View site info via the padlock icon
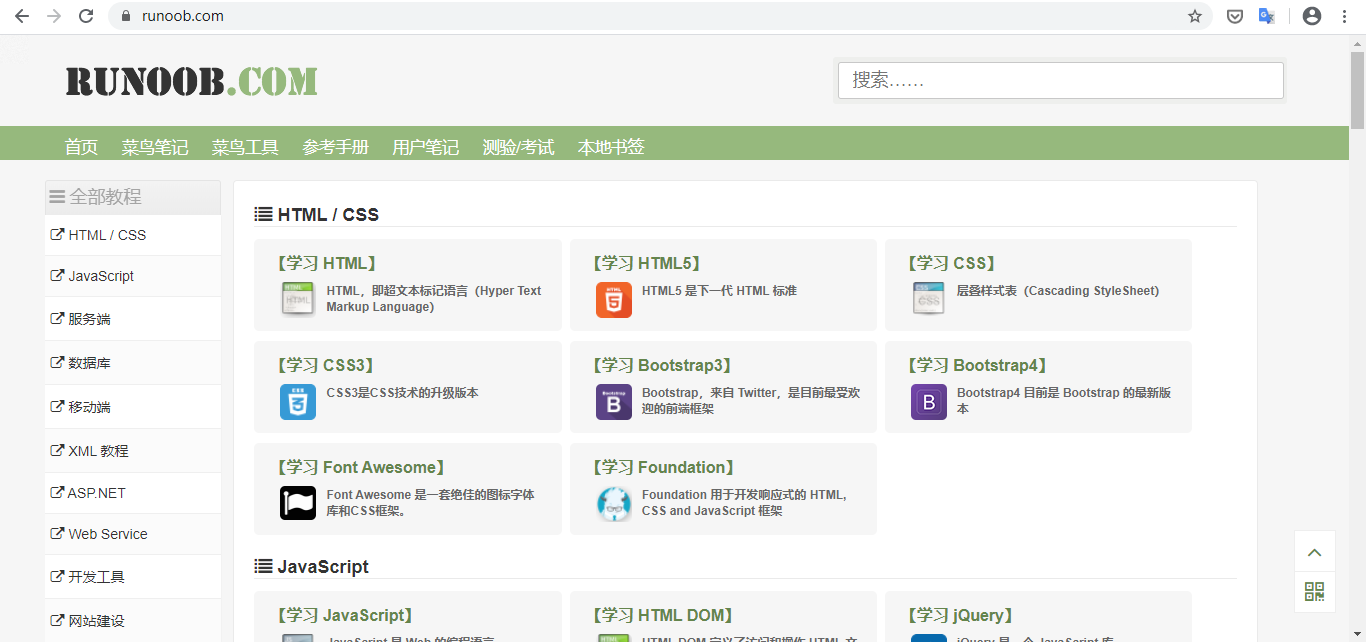This screenshot has height=642, width=1366. [x=126, y=16]
